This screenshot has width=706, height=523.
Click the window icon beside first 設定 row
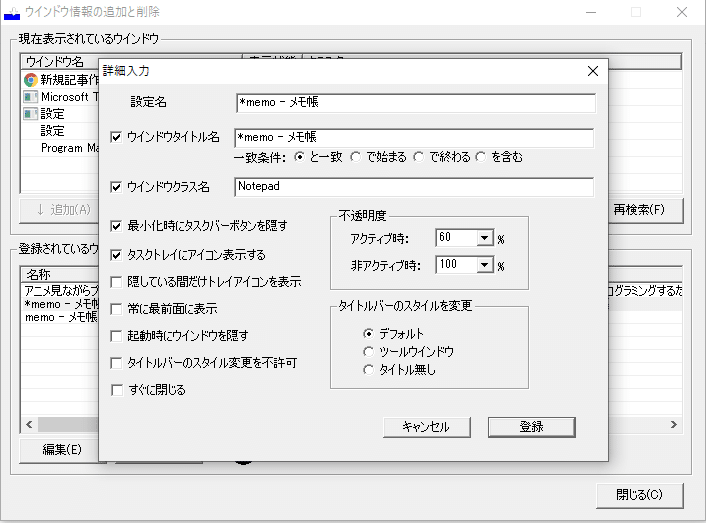(x=30, y=114)
